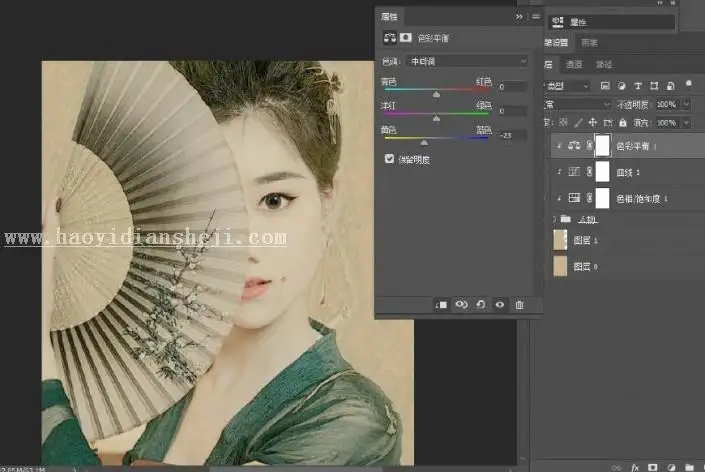Add a layer mask from the Layers bottom bar
The image size is (705, 472).
653,468
